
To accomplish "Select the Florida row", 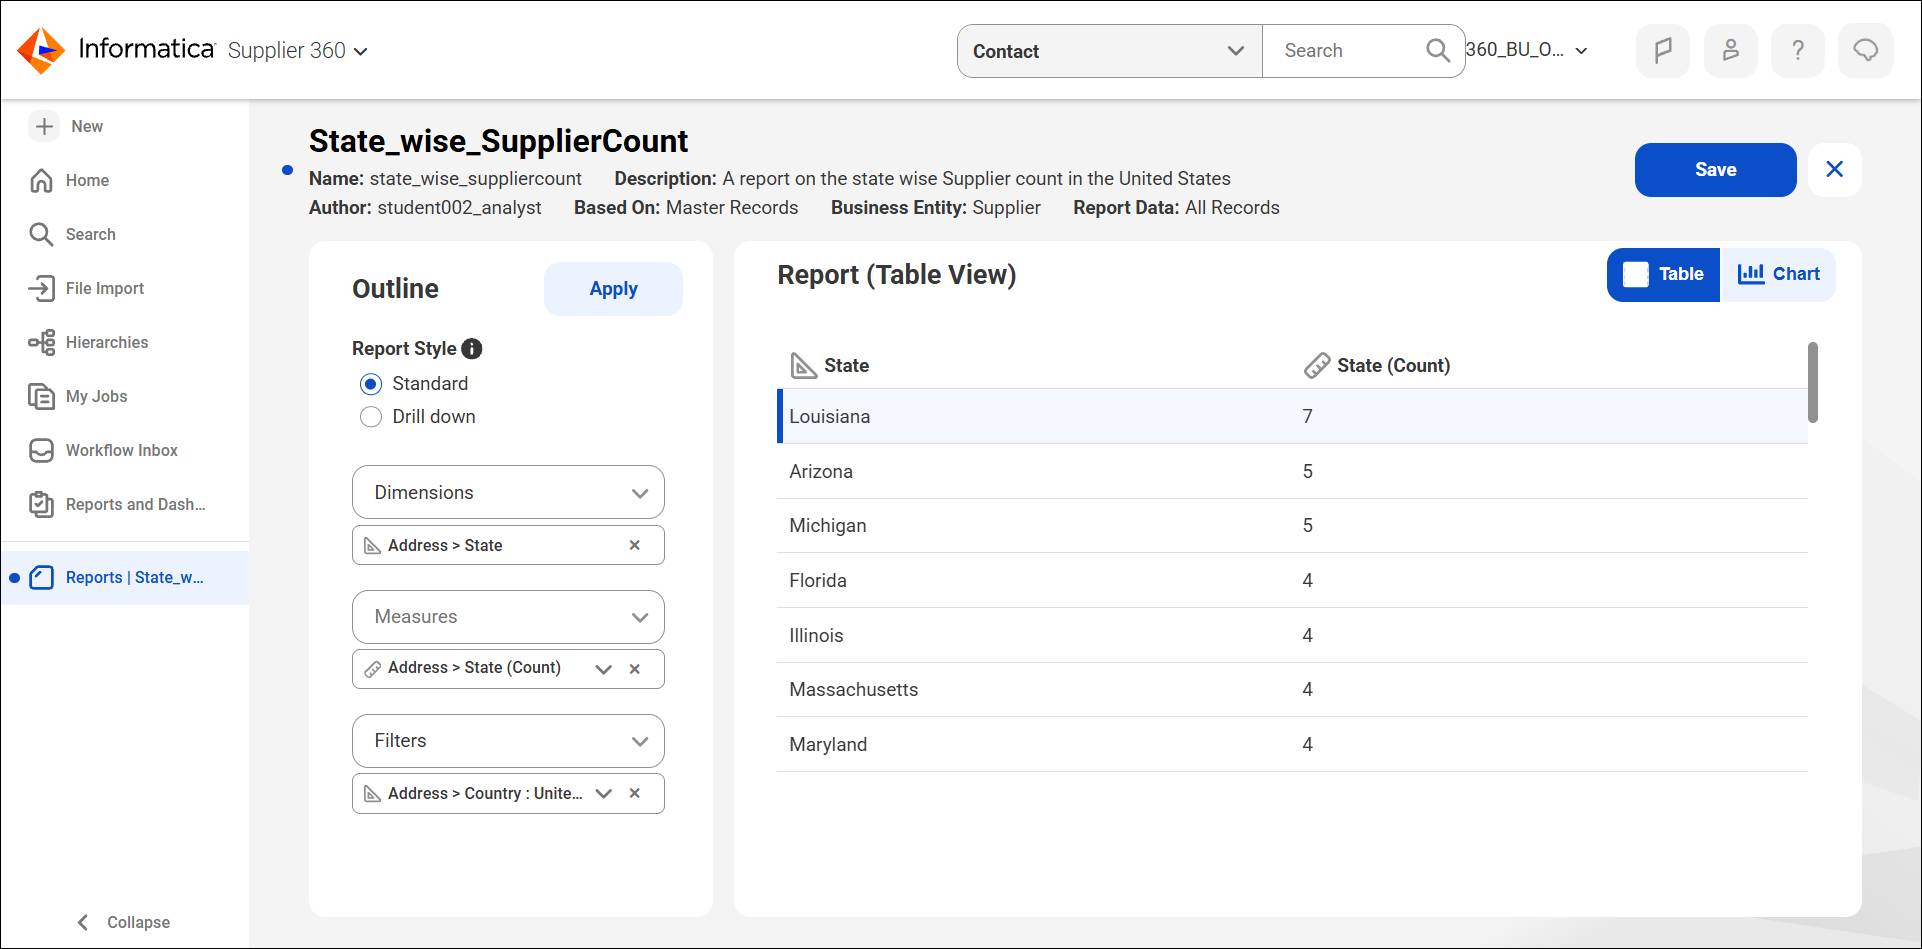I will (1292, 580).
